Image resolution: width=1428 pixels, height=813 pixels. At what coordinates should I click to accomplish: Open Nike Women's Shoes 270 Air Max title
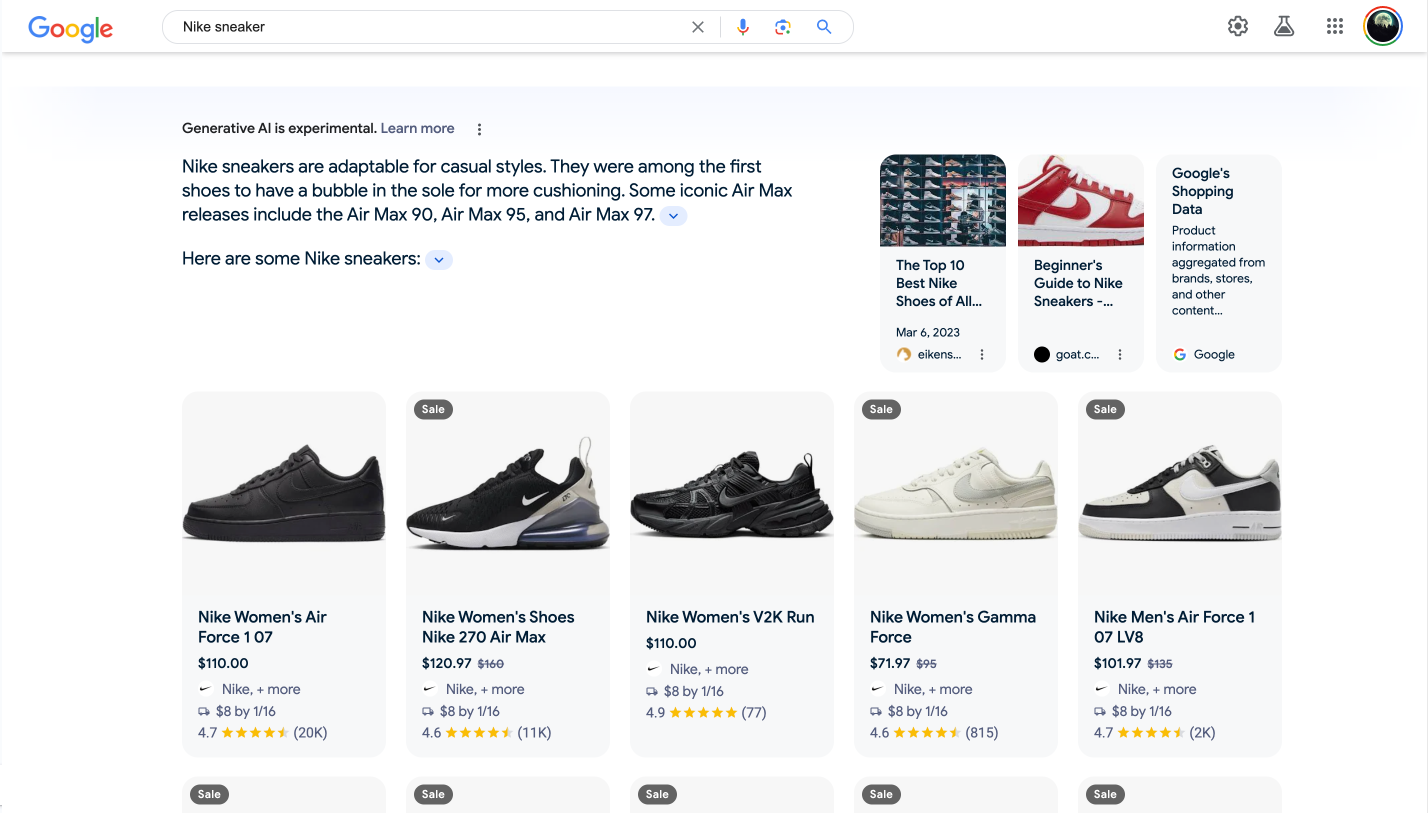(x=498, y=627)
